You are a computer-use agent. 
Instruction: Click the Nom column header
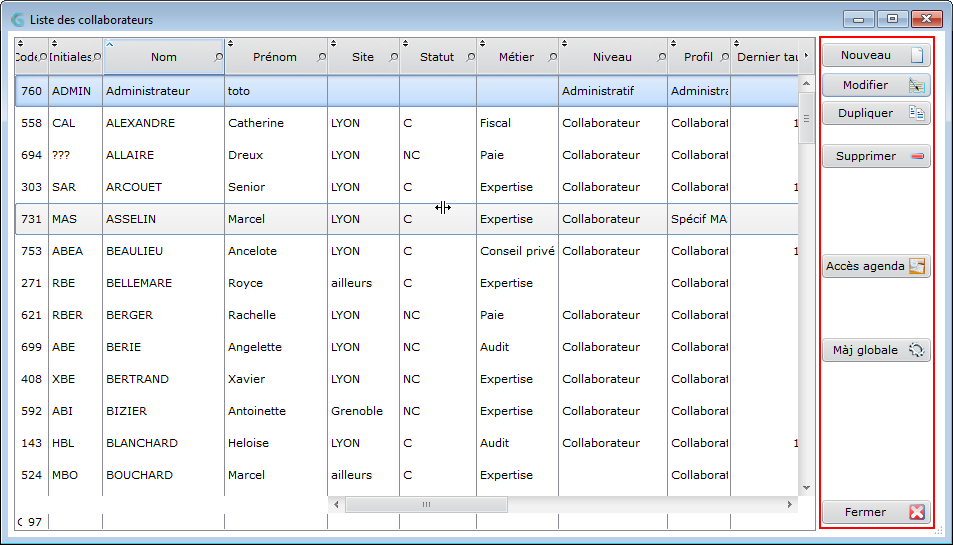(x=163, y=57)
